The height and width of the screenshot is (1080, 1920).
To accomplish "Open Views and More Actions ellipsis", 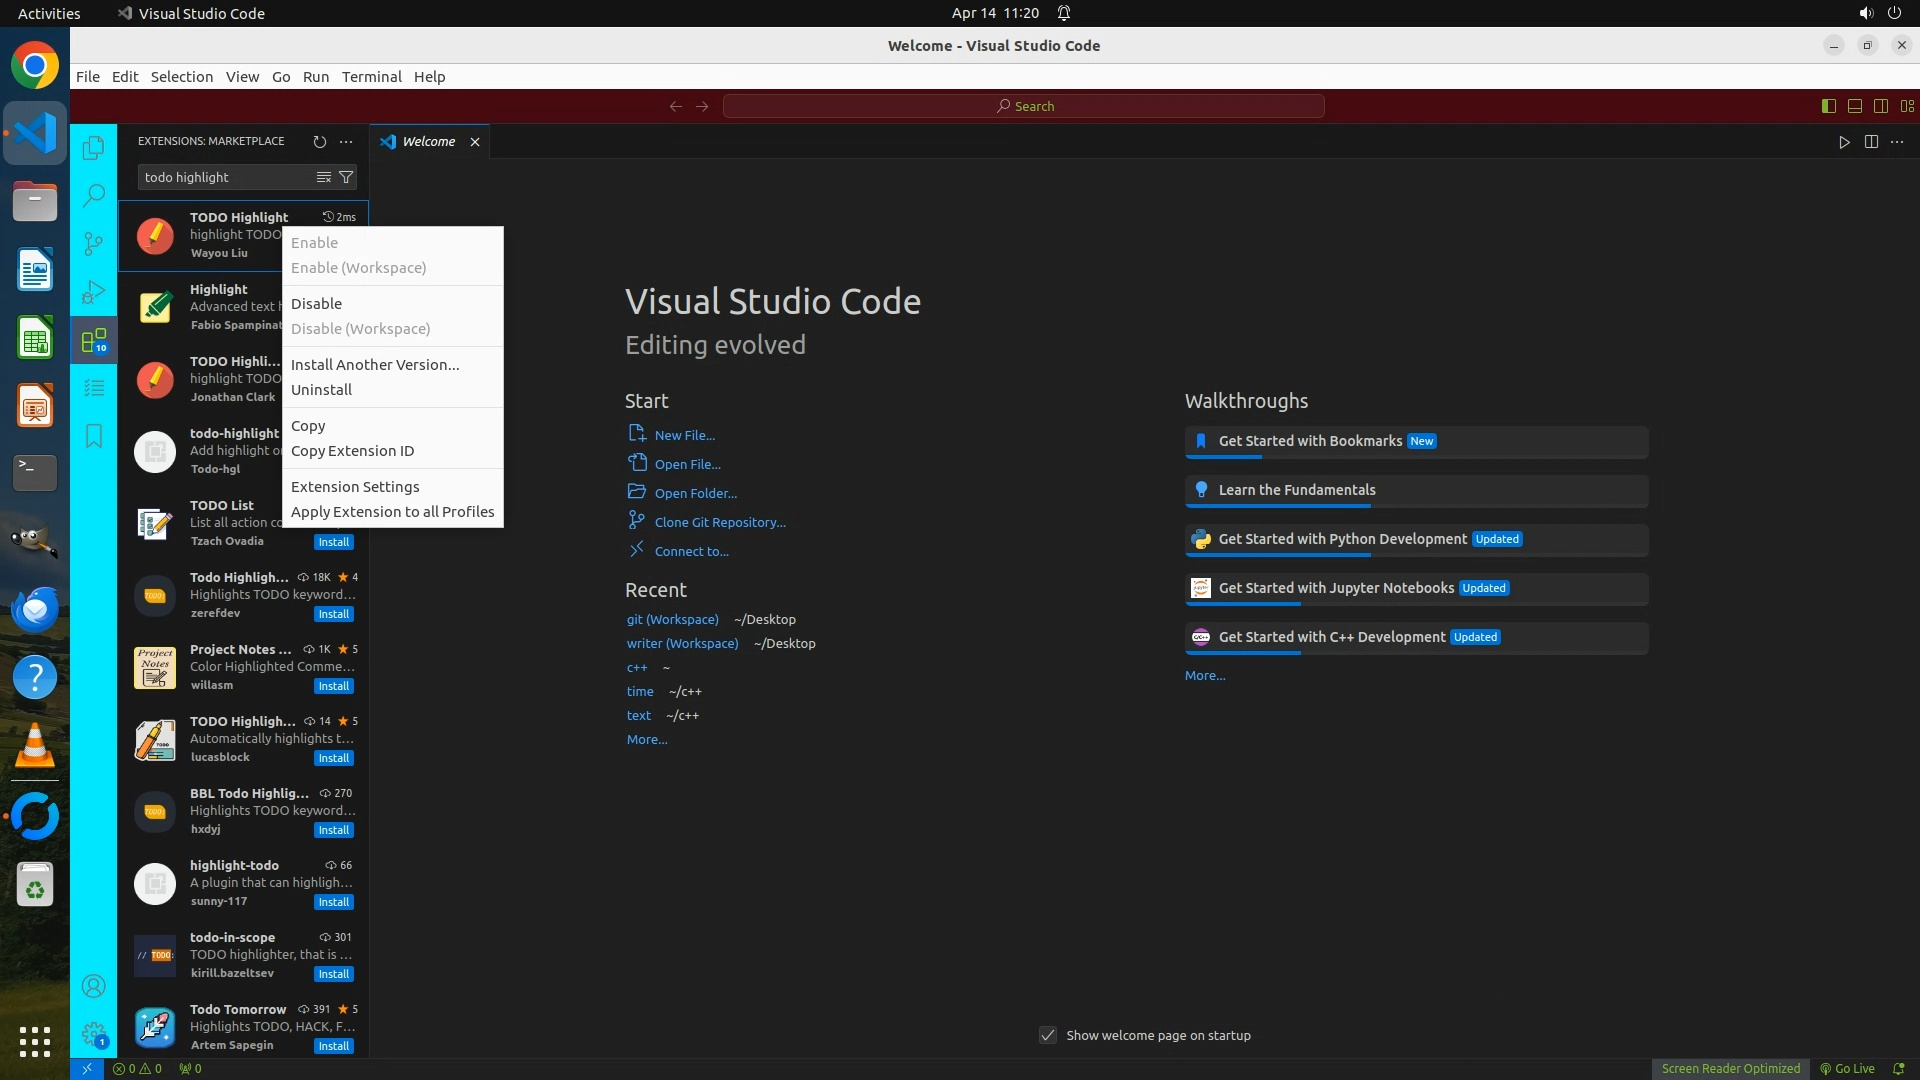I will click(x=346, y=141).
